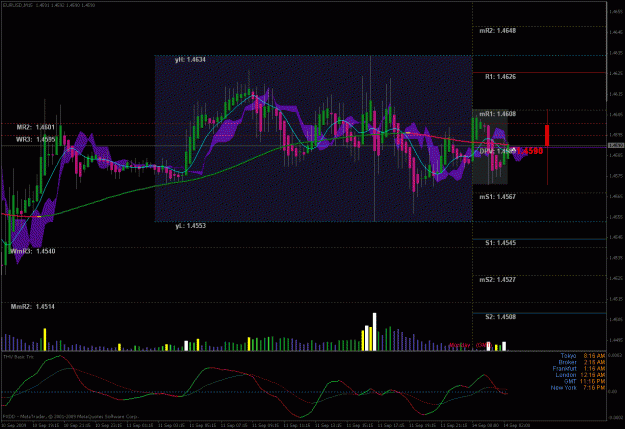Click the red 'Monday (GMT)' label
The height and width of the screenshot is (429, 625).
470,345
